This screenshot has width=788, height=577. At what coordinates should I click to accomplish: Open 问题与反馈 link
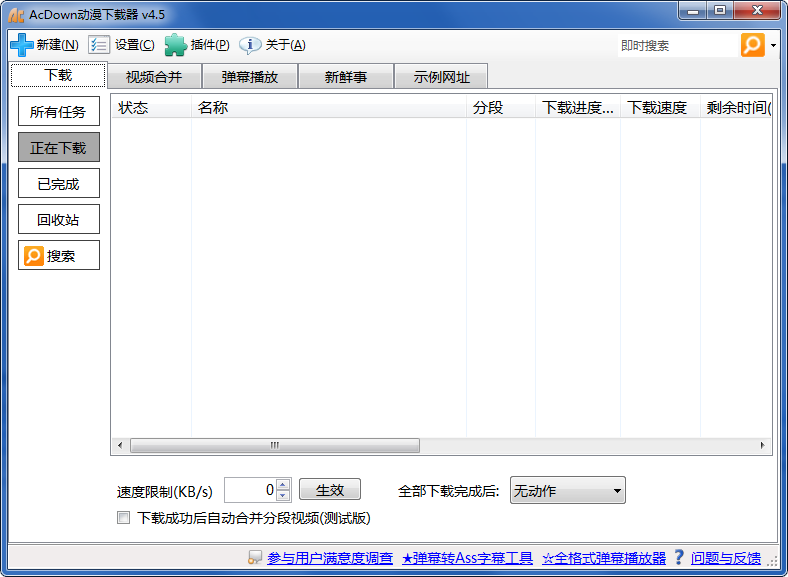pos(726,558)
